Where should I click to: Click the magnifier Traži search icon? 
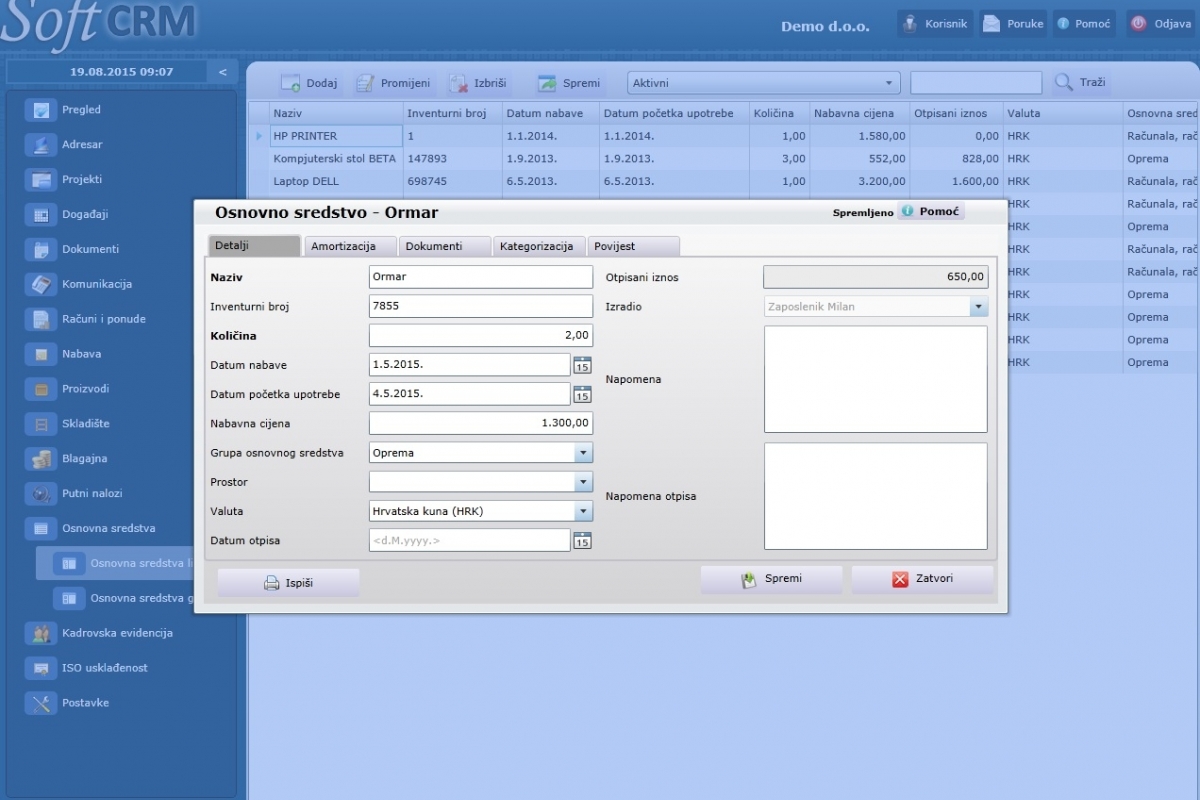coord(1063,83)
